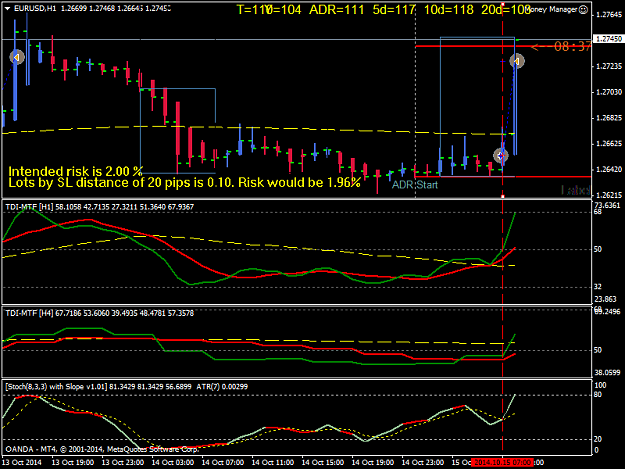Grab the top handle of the red vertical line
The image size is (625, 469).
point(503,5)
